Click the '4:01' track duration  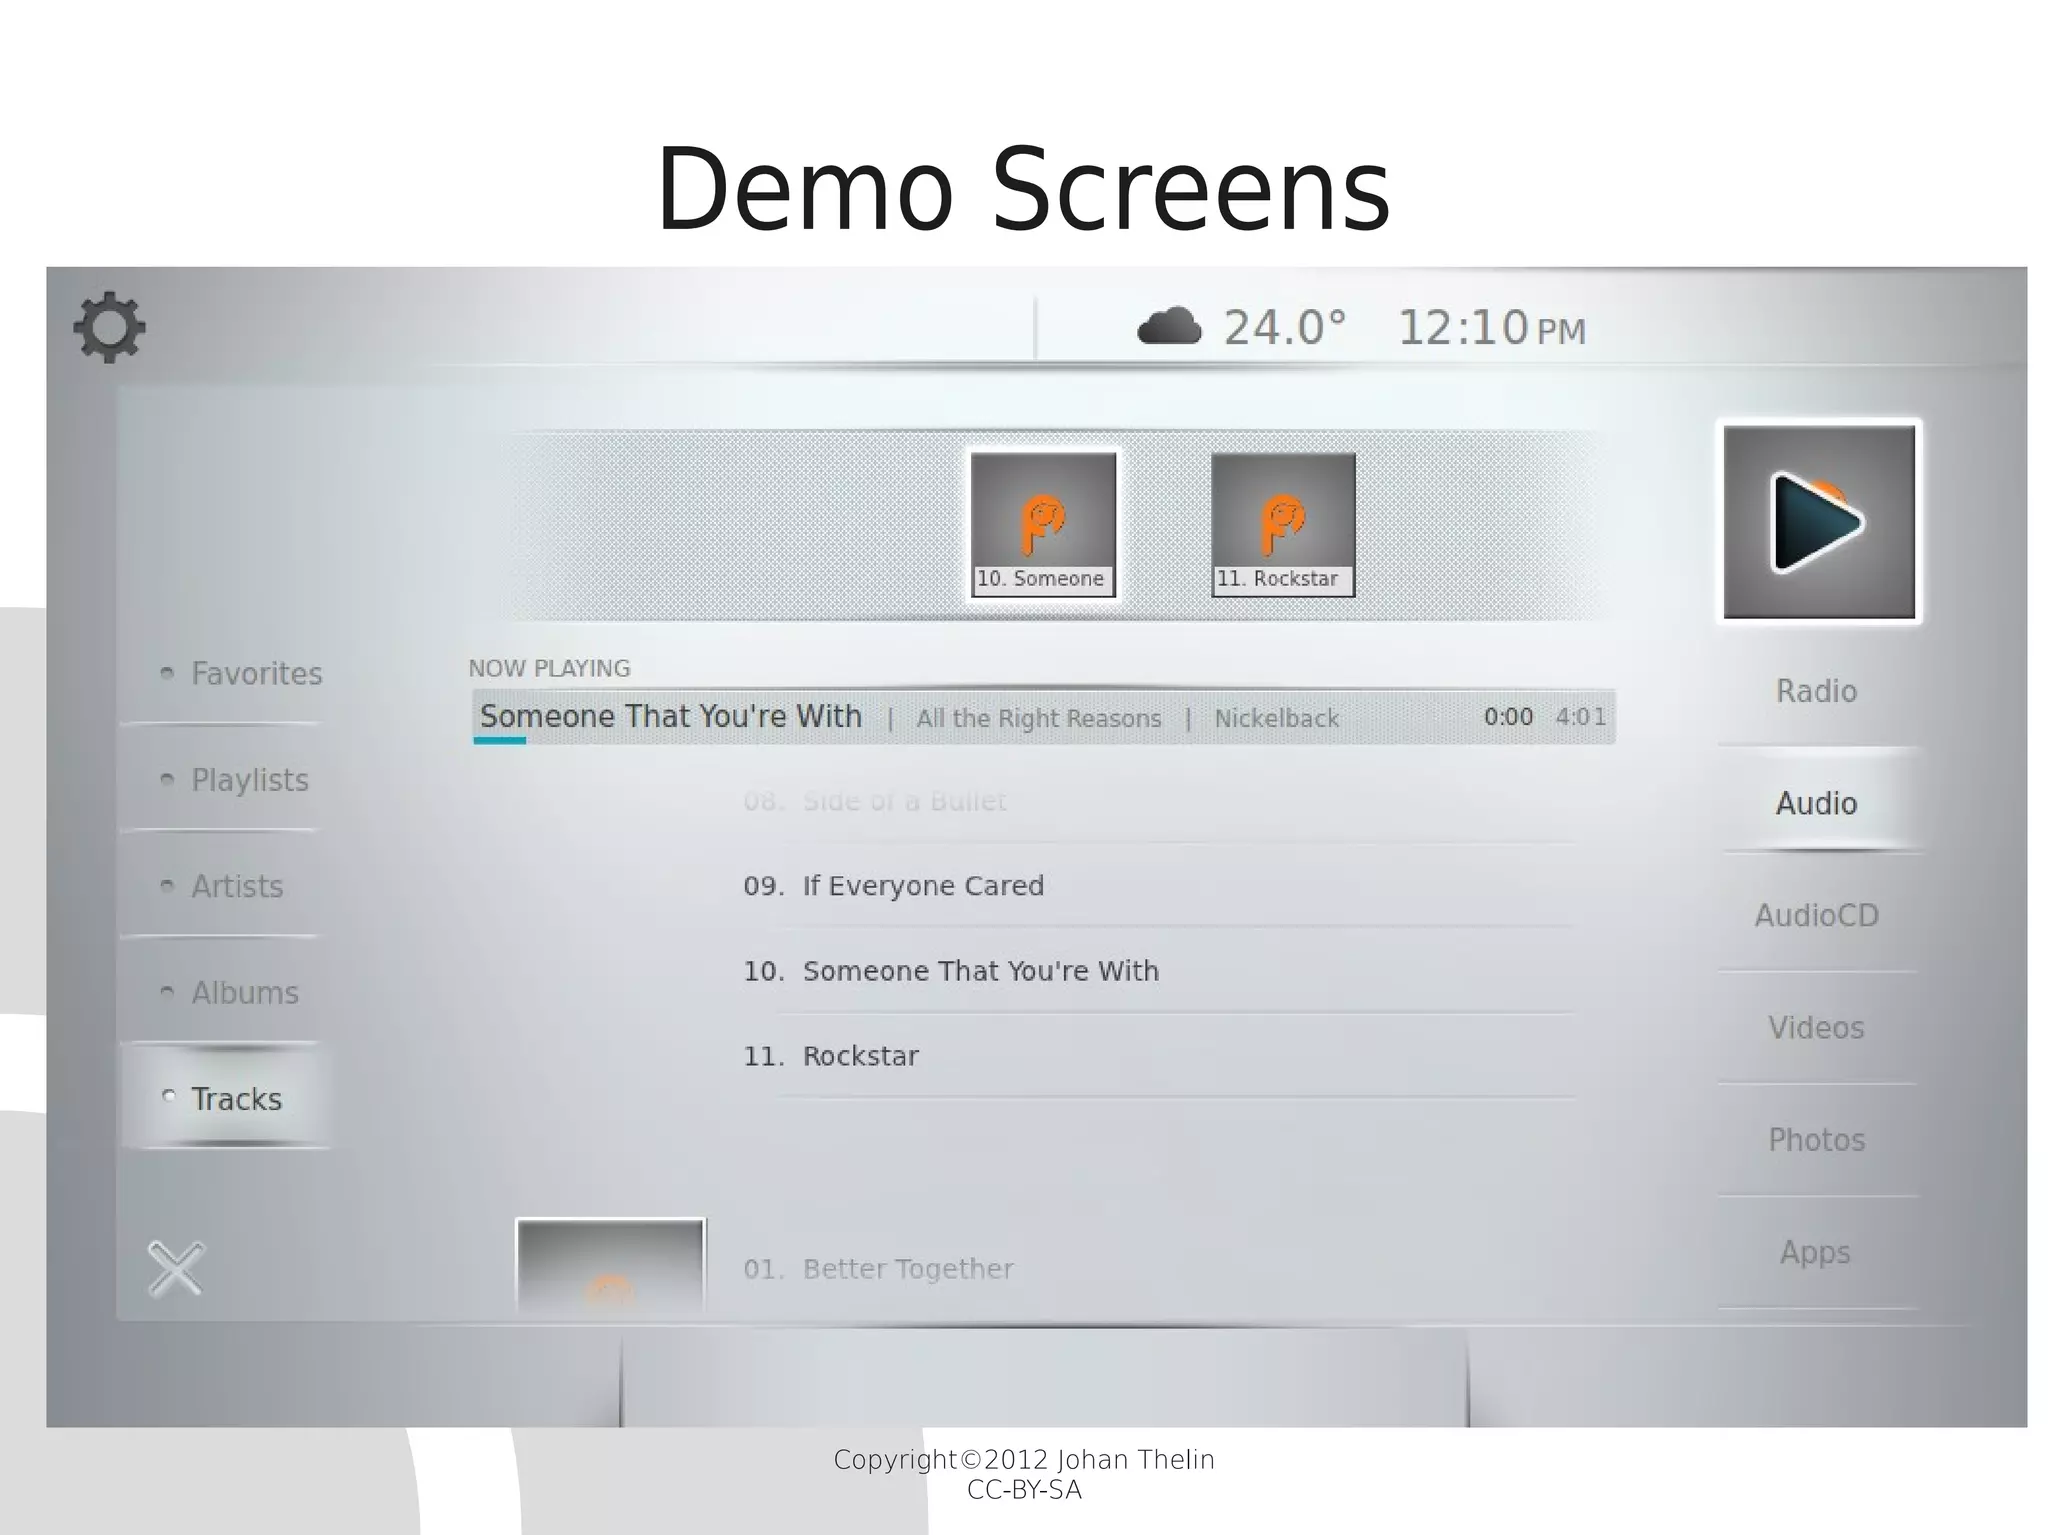(1580, 717)
